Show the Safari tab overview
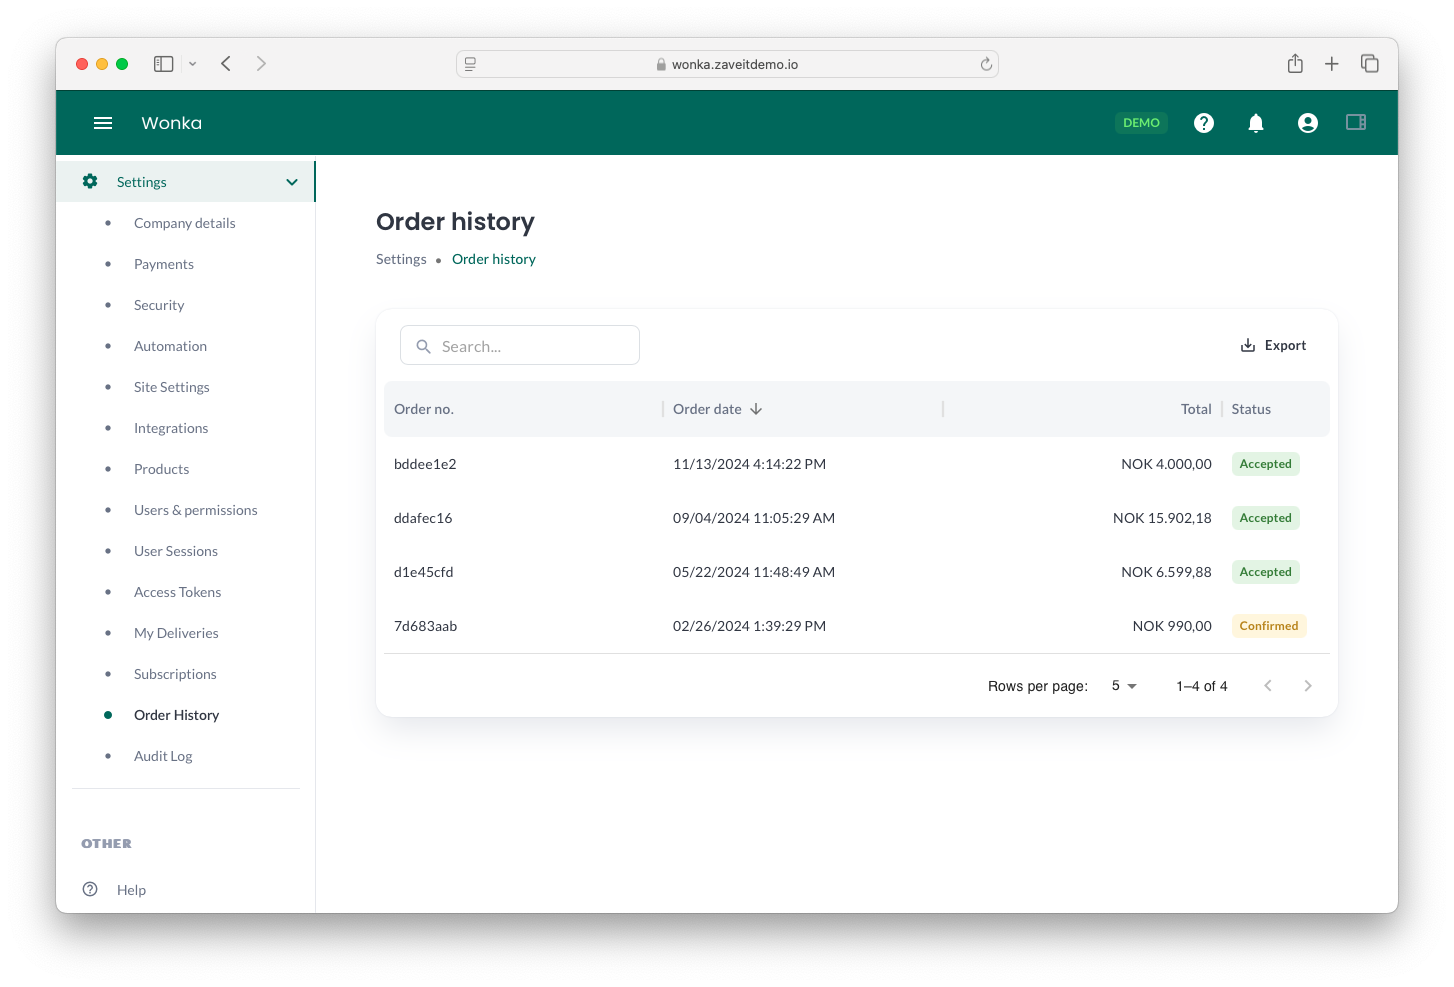 pos(1370,64)
